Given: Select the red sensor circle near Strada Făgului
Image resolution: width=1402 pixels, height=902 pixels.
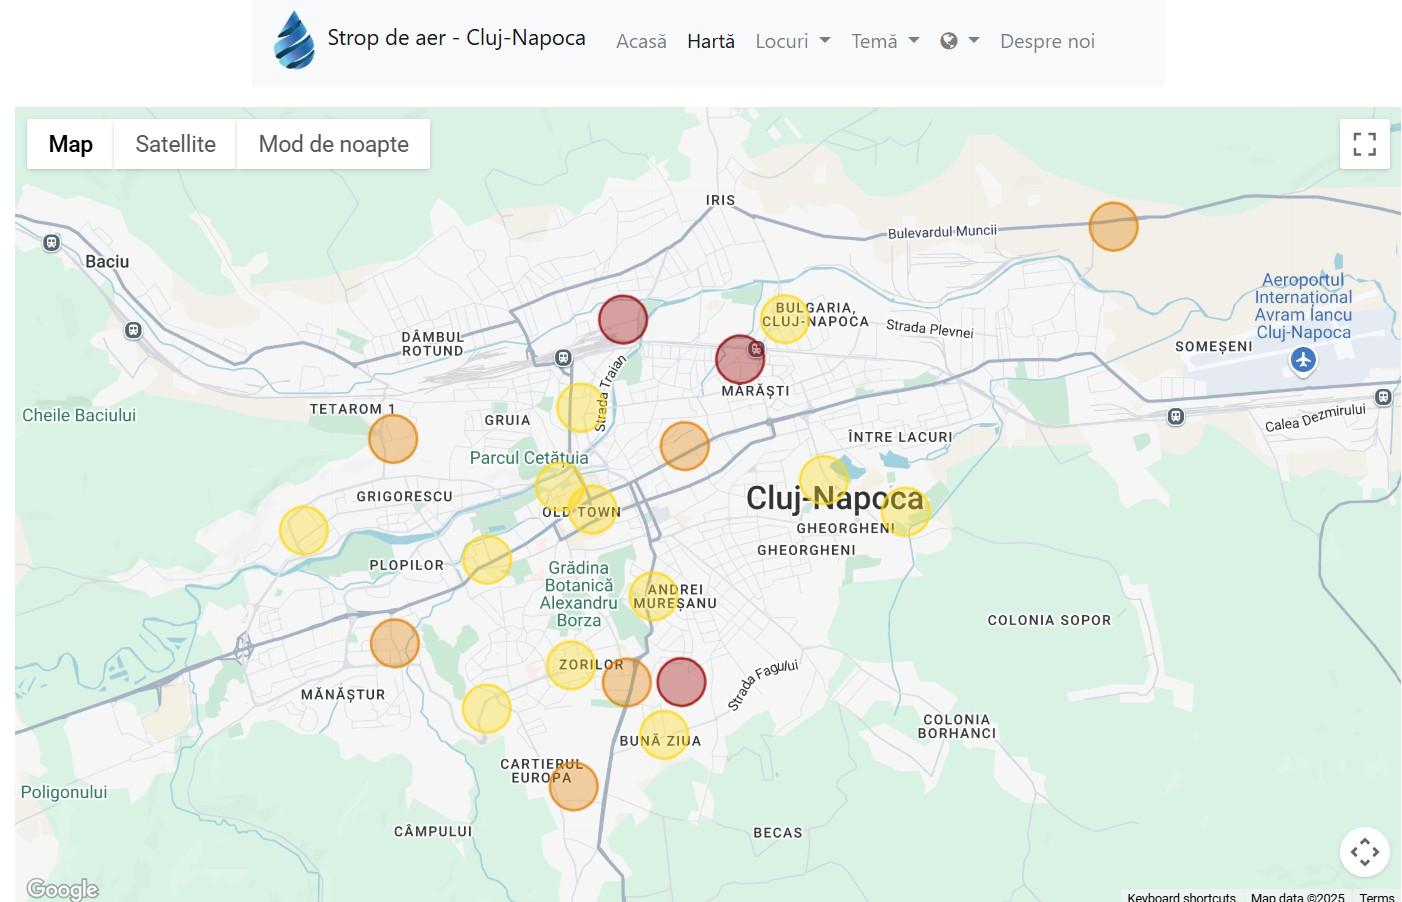Looking at the screenshot, I should (x=681, y=682).
